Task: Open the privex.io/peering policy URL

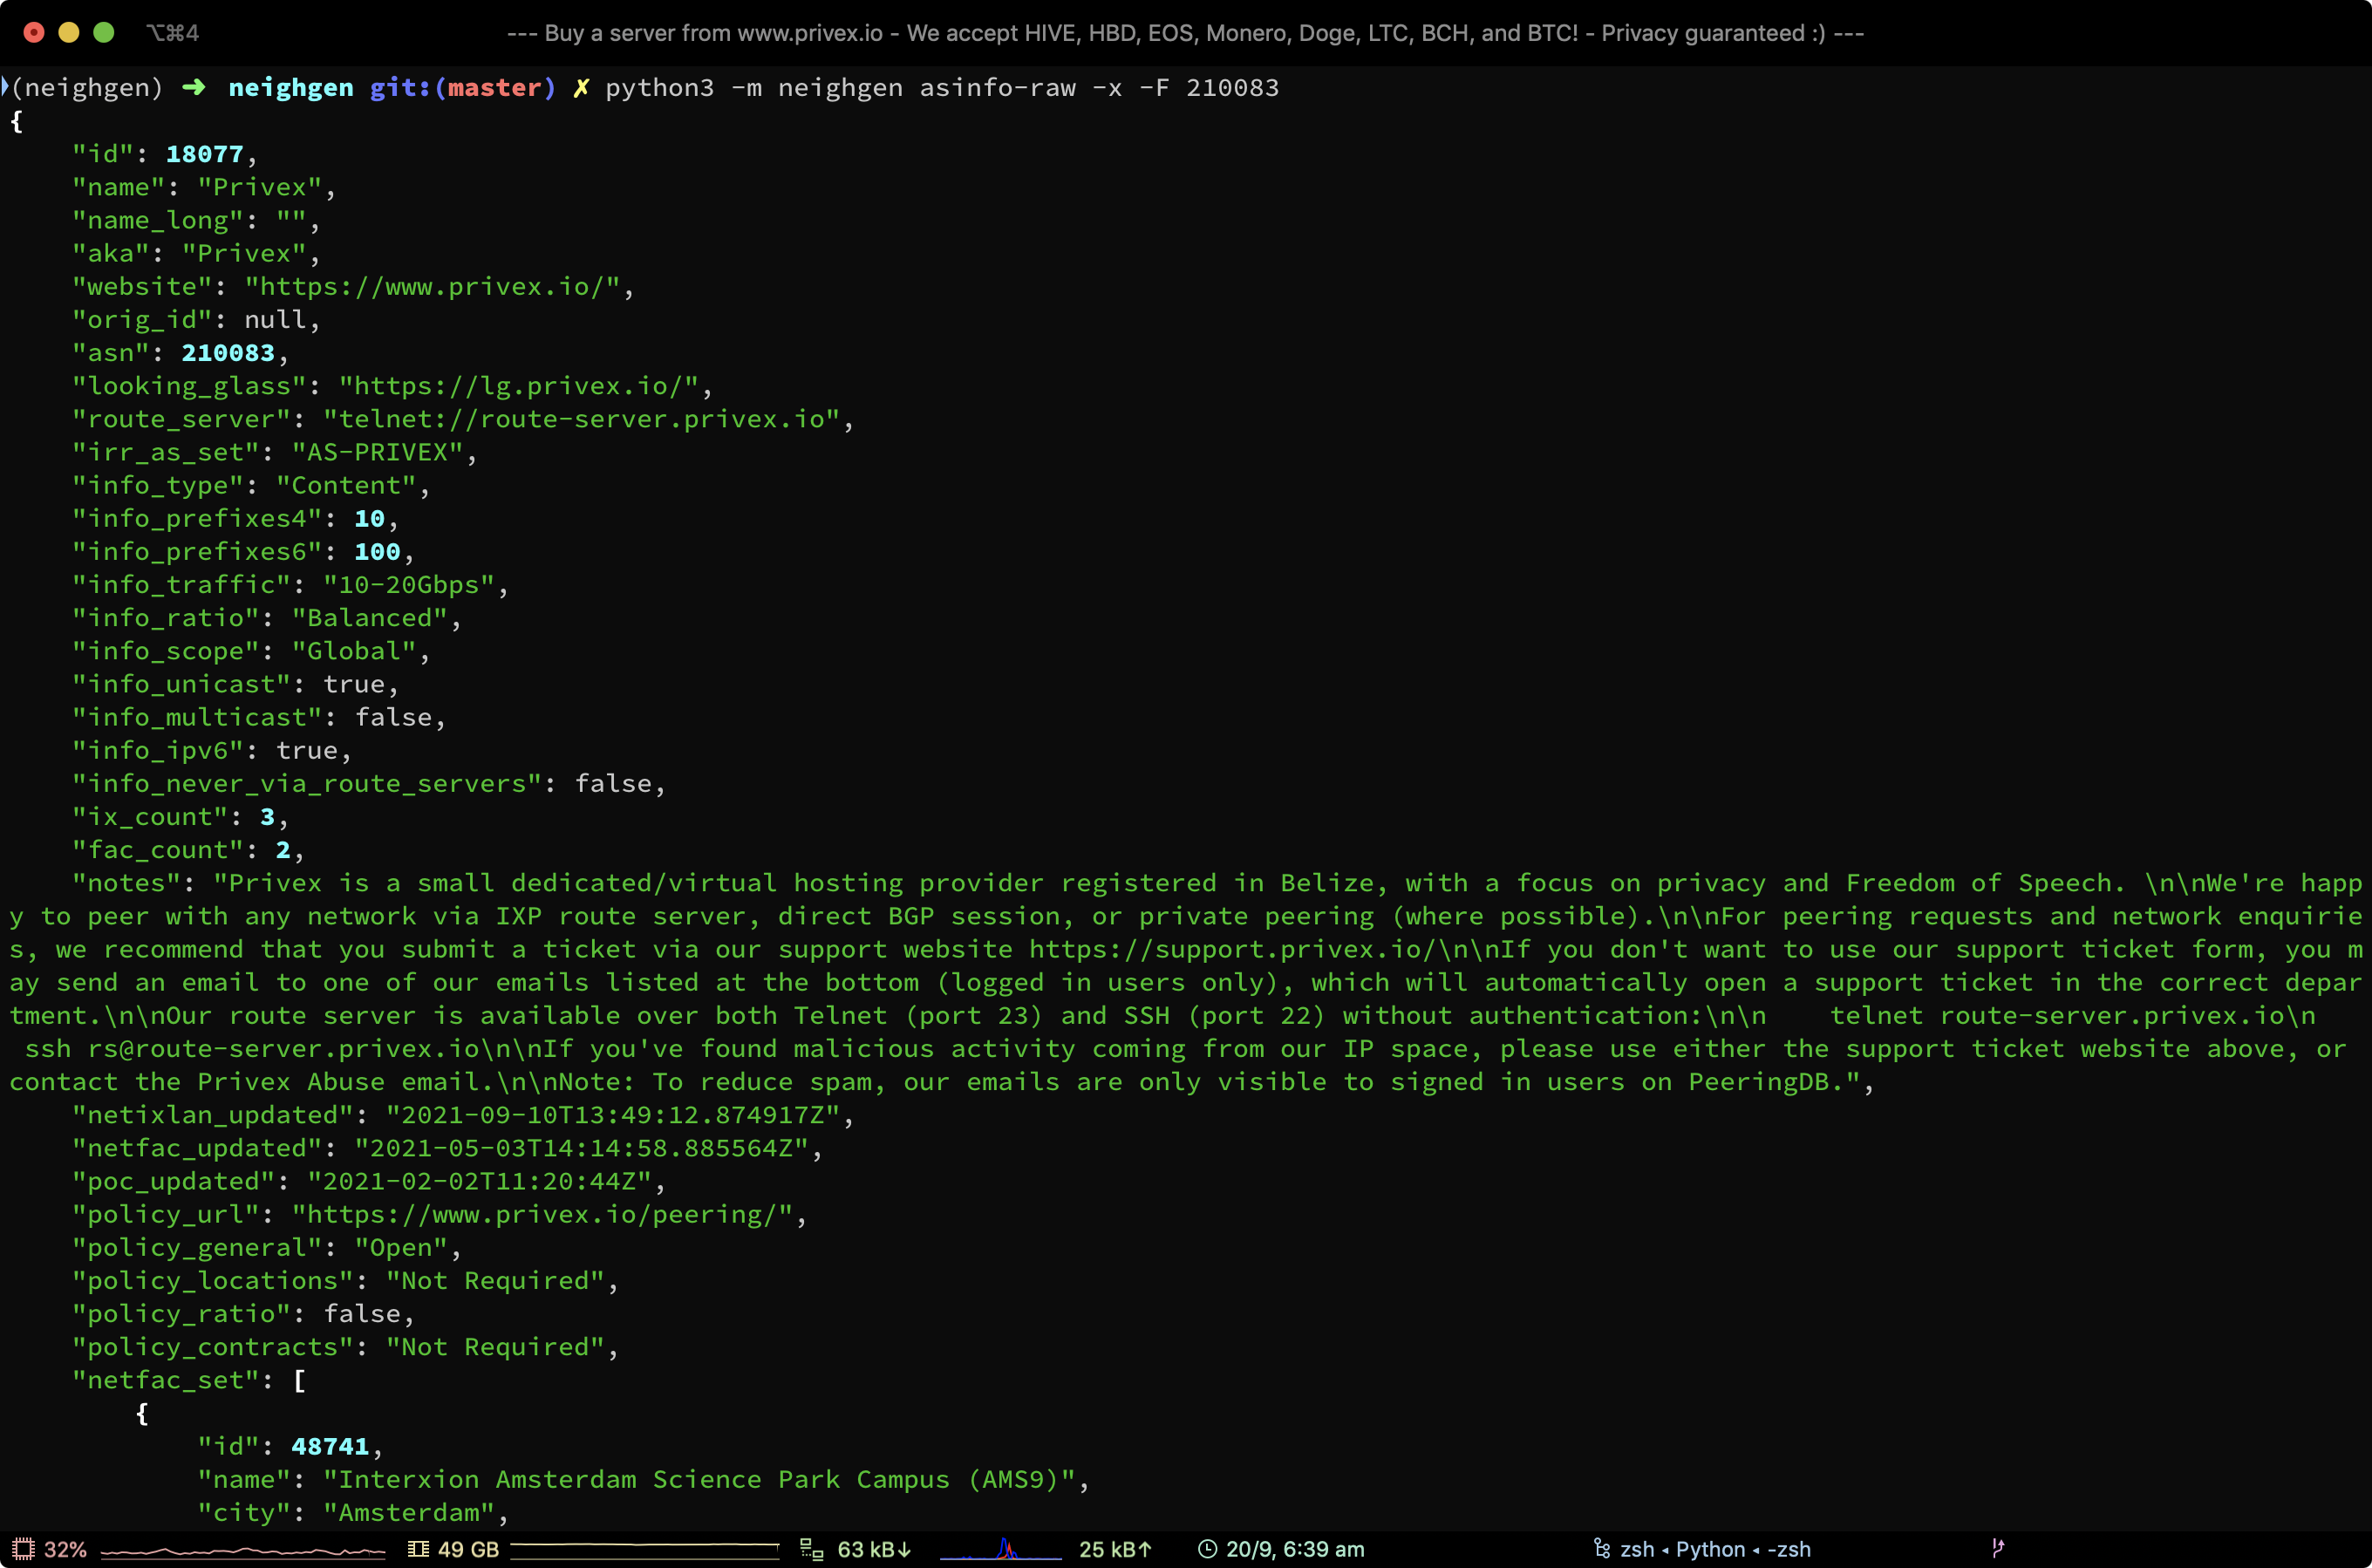Action: (542, 1215)
